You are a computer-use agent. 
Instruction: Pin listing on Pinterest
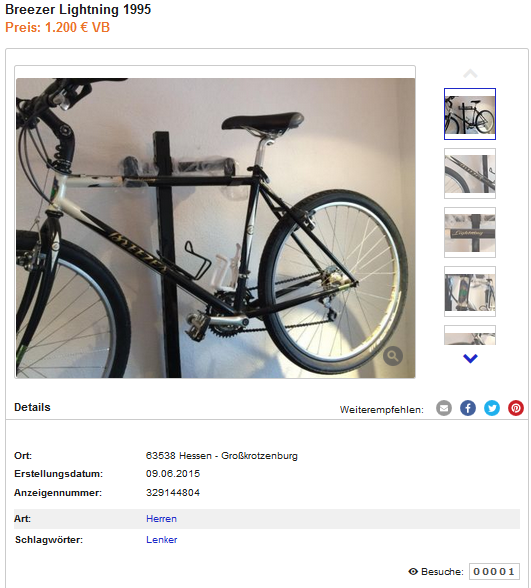click(x=516, y=408)
